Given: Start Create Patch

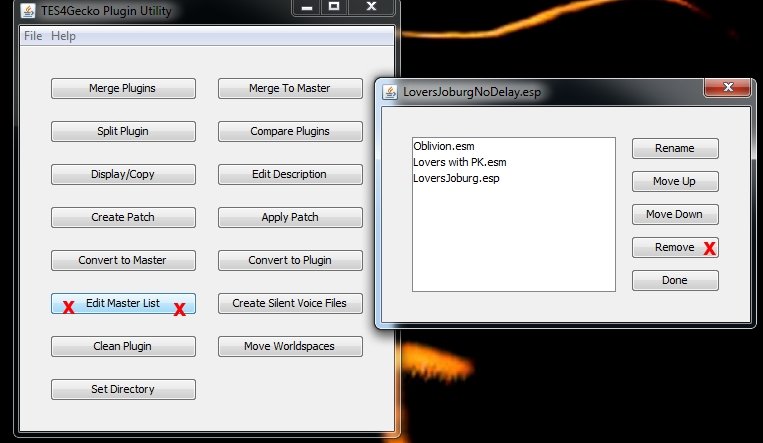Looking at the screenshot, I should tap(123, 217).
